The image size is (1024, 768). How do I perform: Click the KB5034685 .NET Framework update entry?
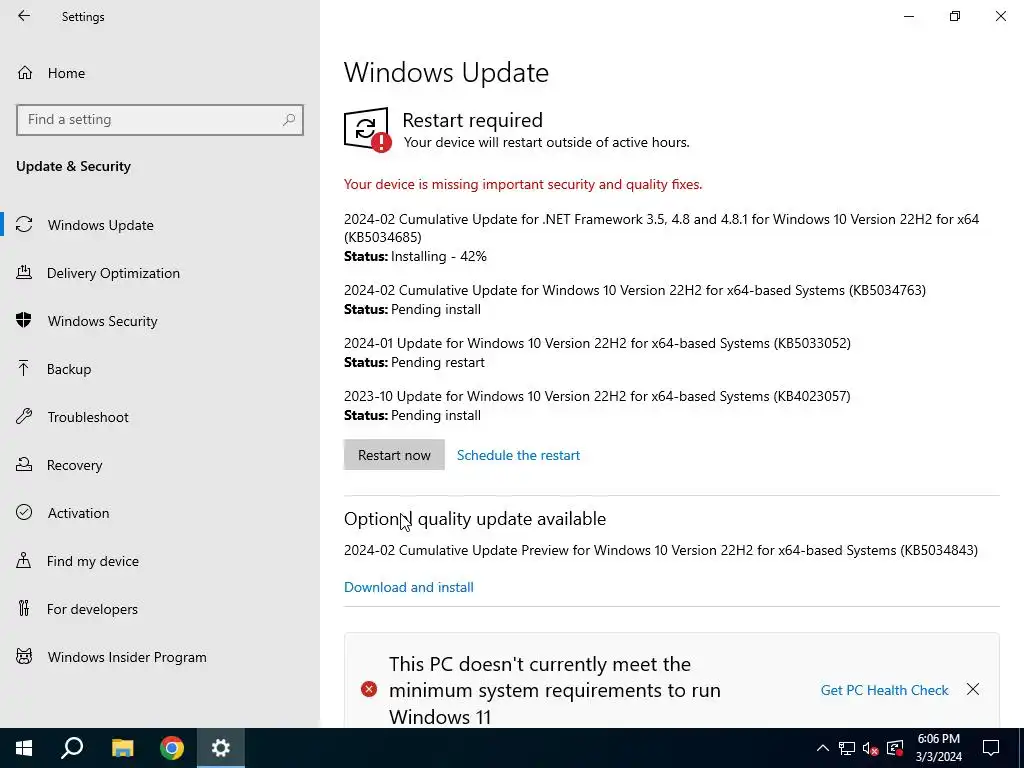tap(662, 228)
